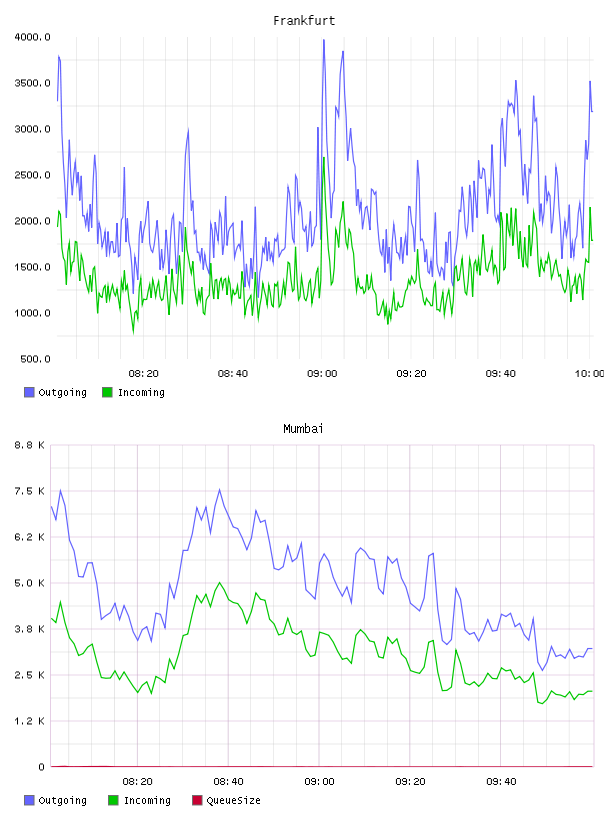Click the 08:20 time label in Frankfurt chart
This screenshot has width=608, height=816.
point(143,374)
